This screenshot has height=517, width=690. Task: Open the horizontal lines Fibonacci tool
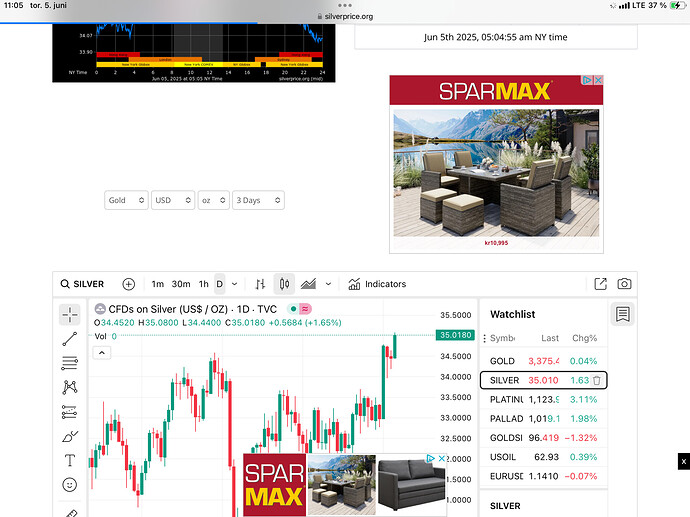click(x=70, y=363)
